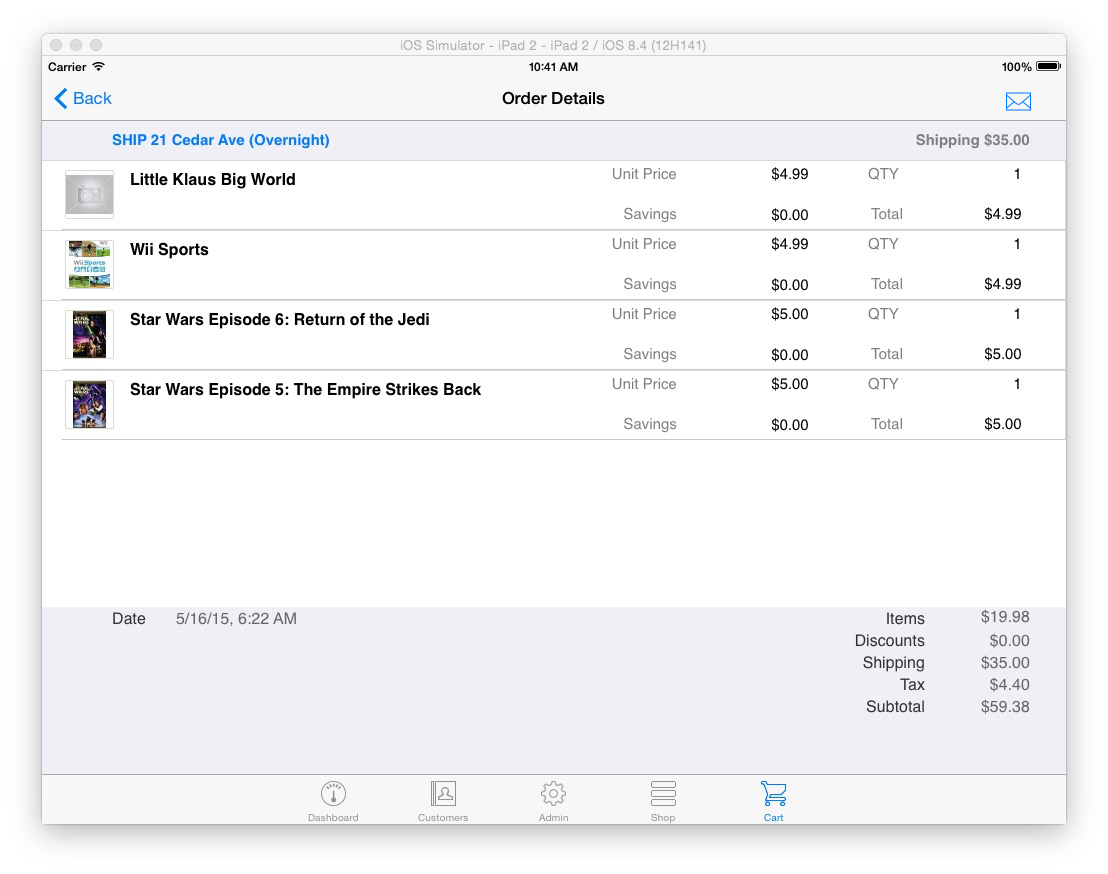The width and height of the screenshot is (1108, 874).
Task: Click the Return of the Jedi cover thumbnail
Action: click(89, 334)
